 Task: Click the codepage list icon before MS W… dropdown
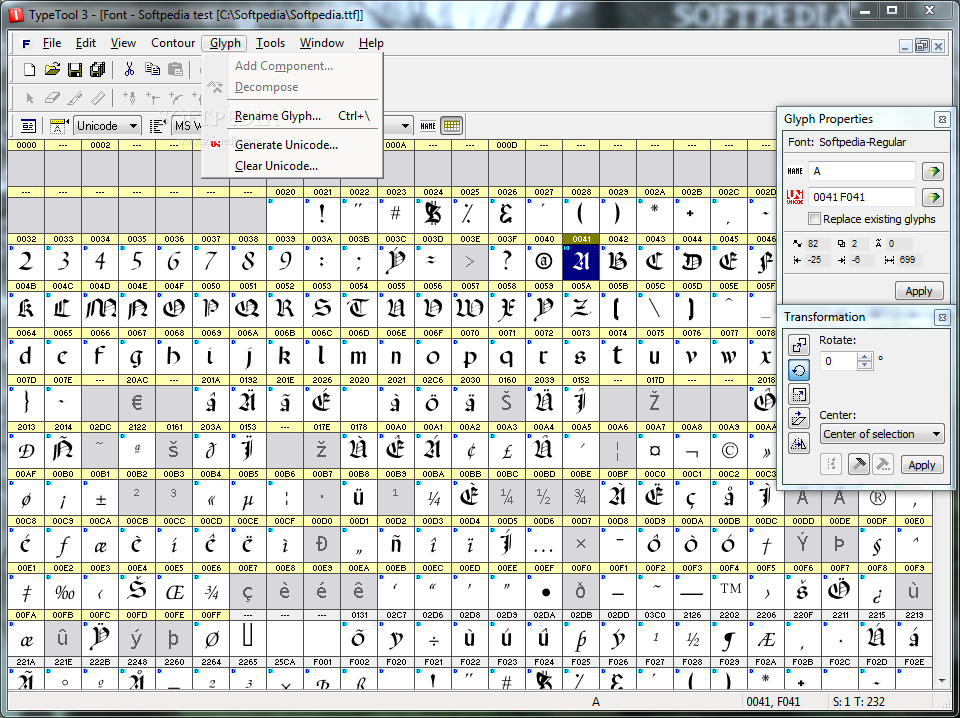point(157,126)
